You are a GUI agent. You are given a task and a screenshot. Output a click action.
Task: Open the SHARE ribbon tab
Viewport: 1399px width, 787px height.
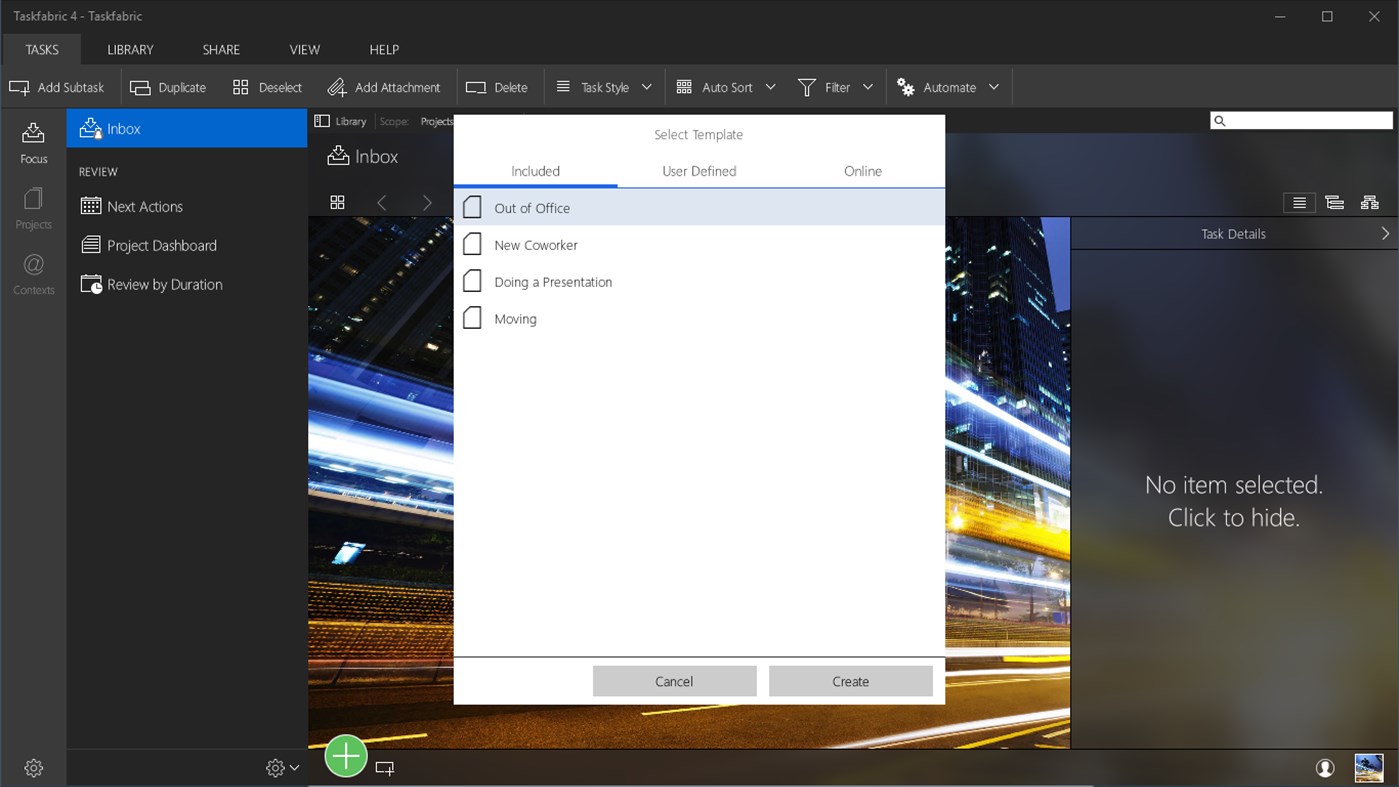tap(220, 49)
